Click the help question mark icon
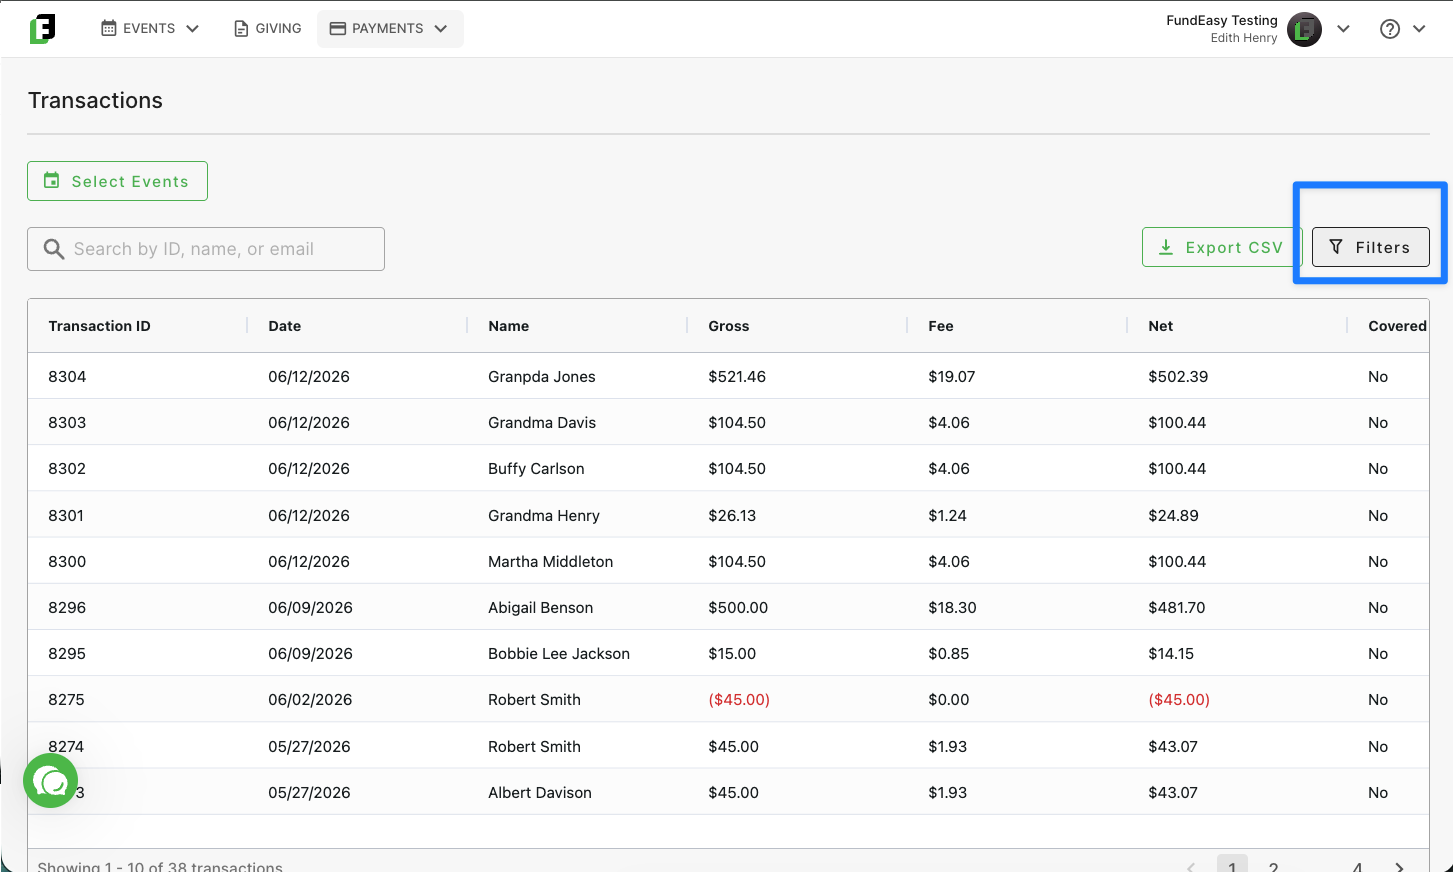Viewport: 1453px width, 872px height. [x=1389, y=29]
